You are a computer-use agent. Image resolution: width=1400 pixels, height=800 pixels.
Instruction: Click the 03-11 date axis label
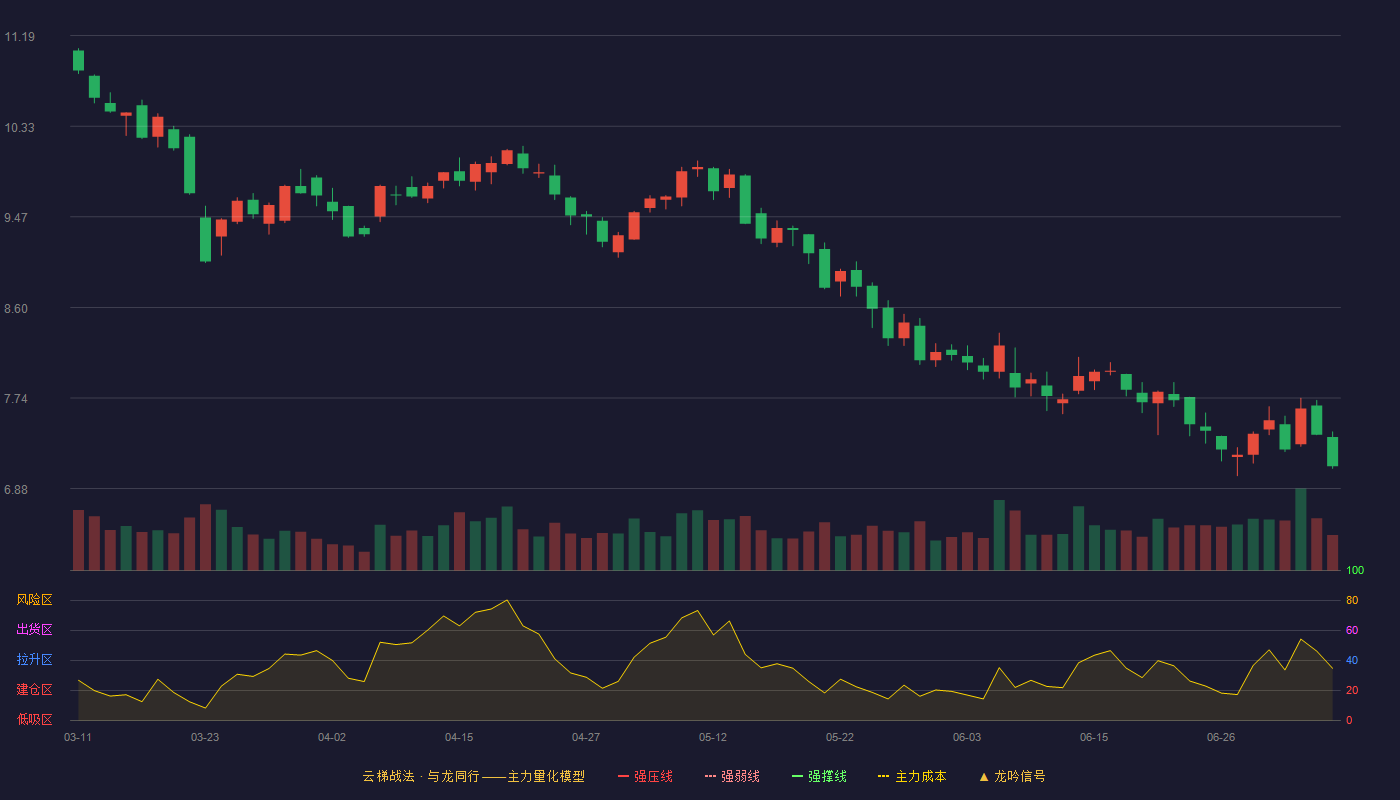point(78,737)
